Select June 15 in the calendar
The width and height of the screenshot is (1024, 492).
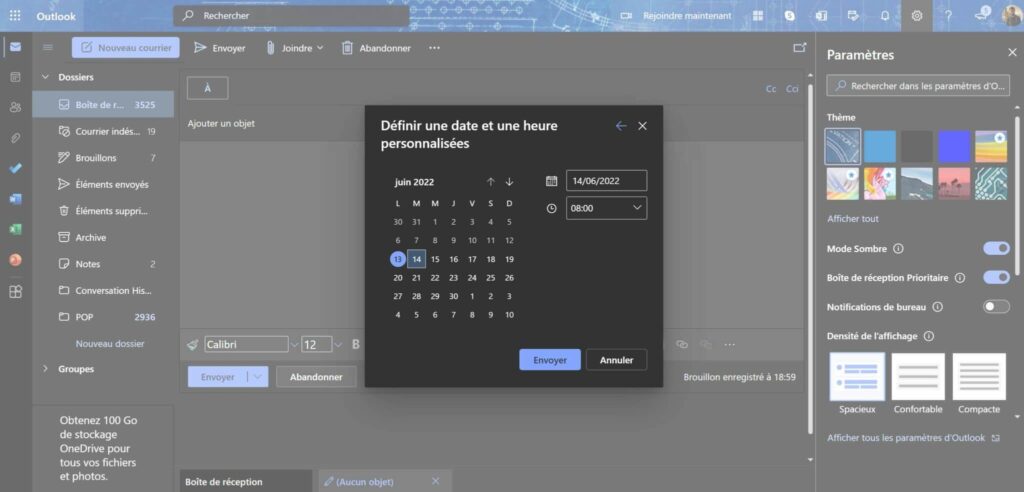435,259
